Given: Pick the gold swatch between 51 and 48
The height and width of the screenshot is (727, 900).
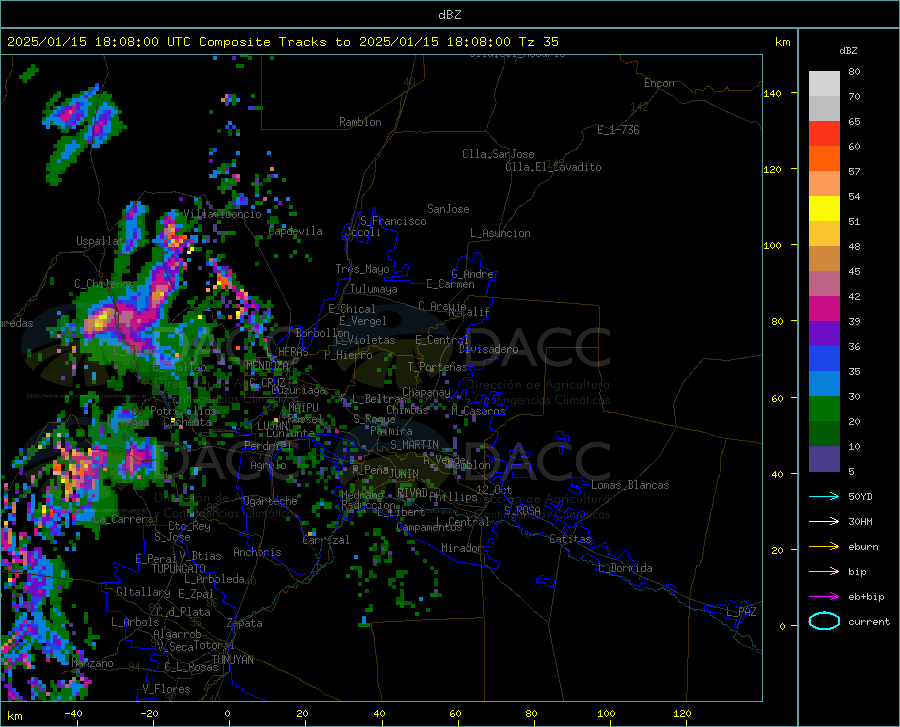Looking at the screenshot, I should click(824, 234).
